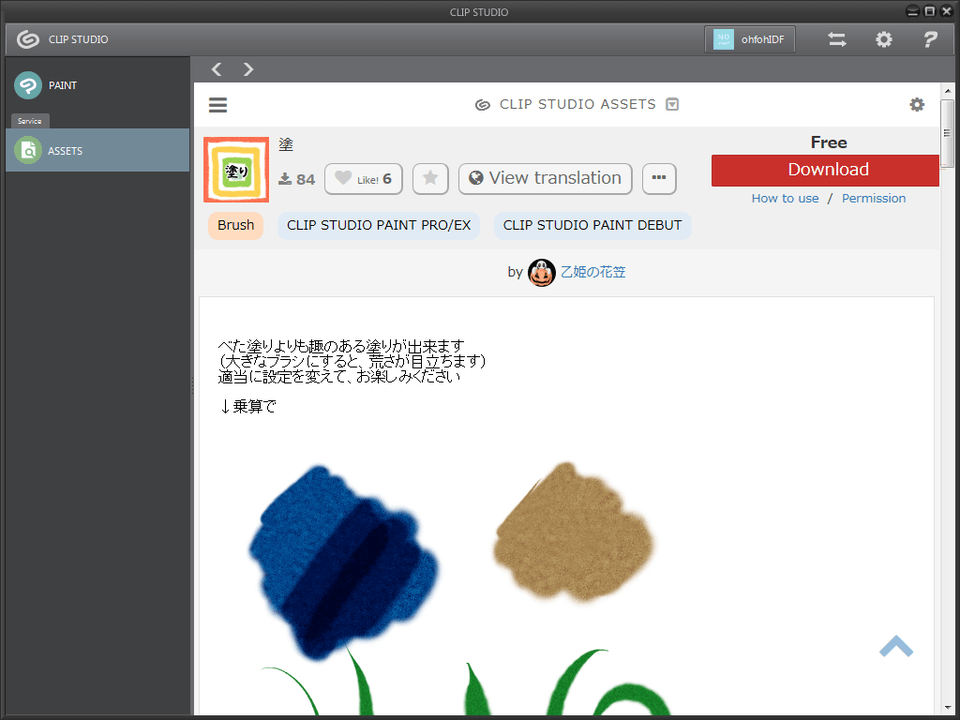Open the more options ellipsis button
Image resolution: width=960 pixels, height=720 pixels.
point(659,179)
